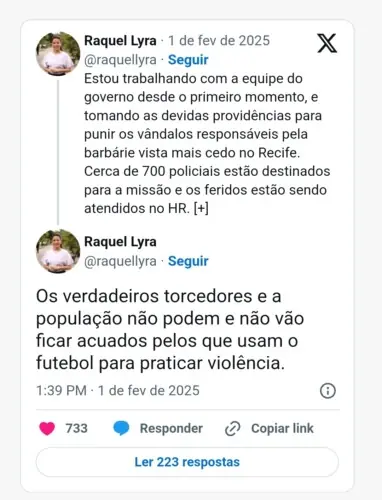382x500 pixels.
Task: Open Raquel Lyra's second profile picture
Action: [x=58, y=251]
